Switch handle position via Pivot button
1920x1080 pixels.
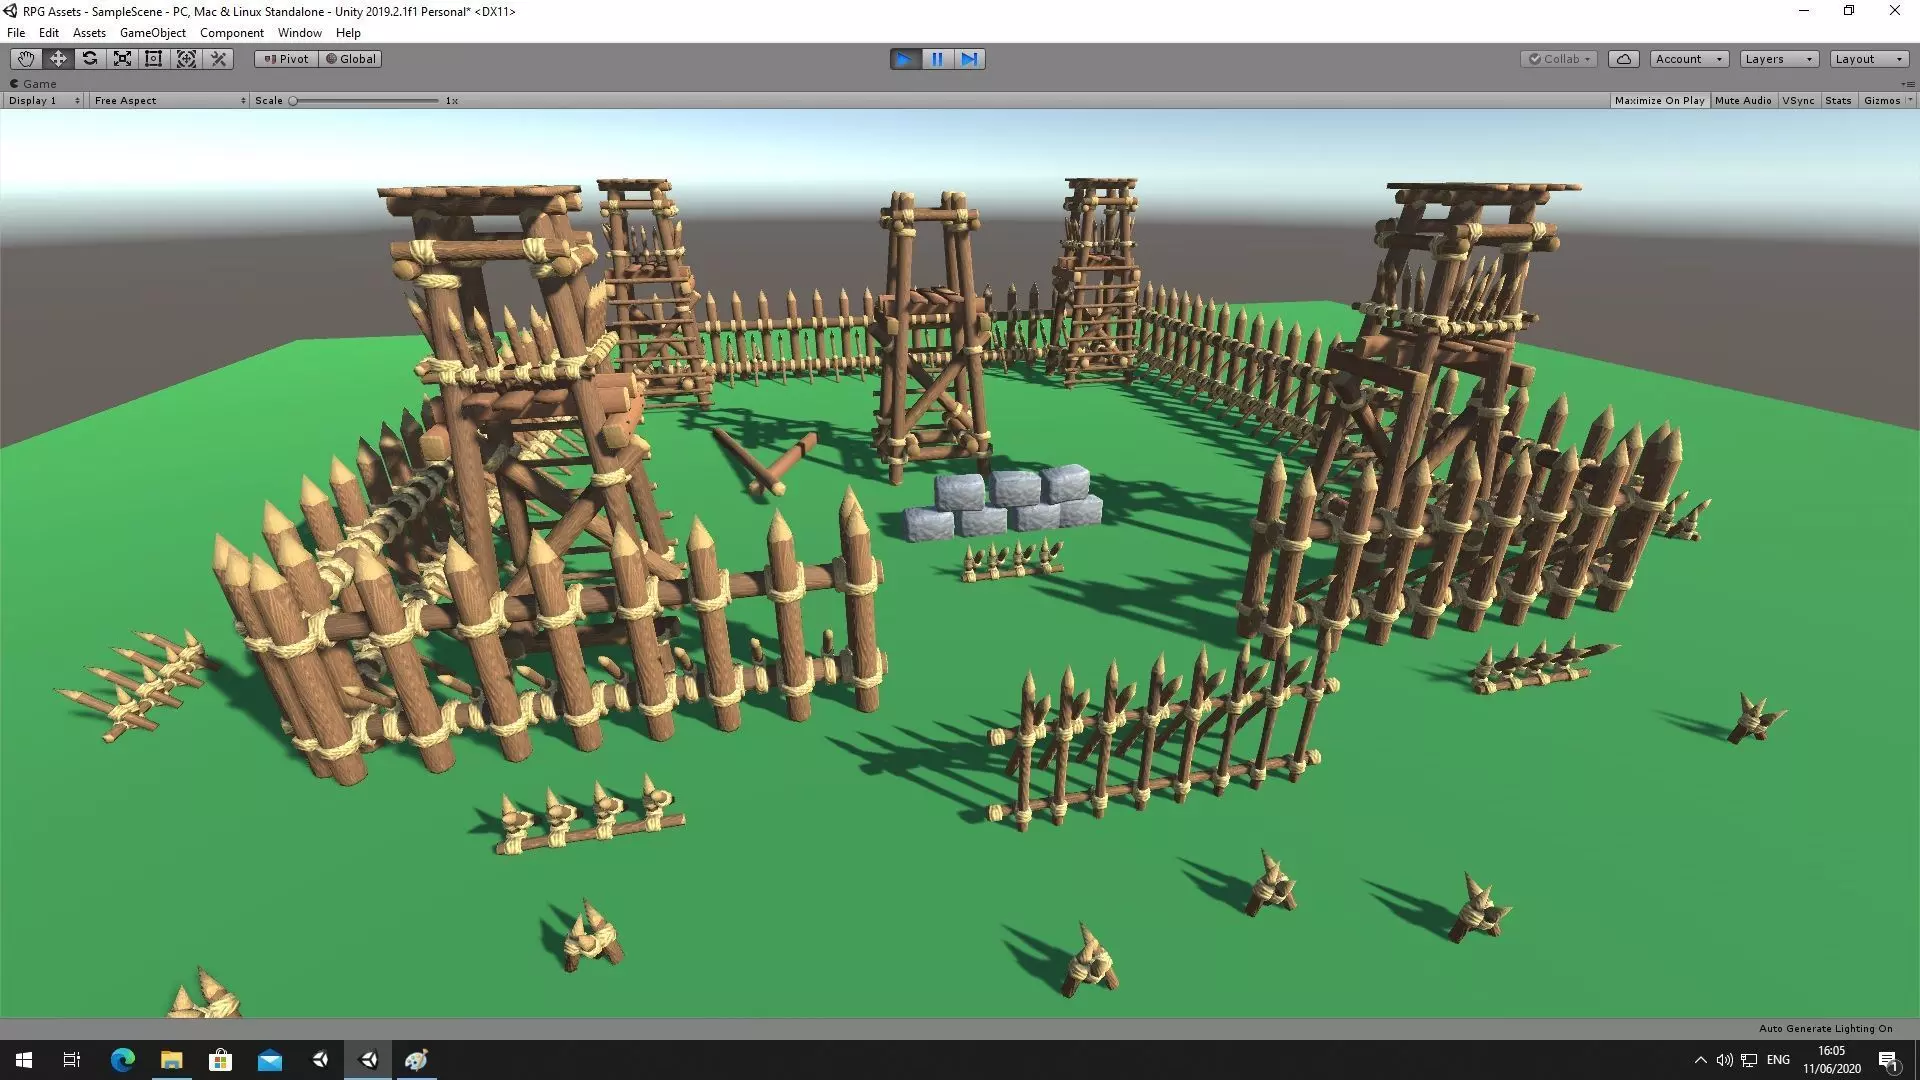coord(286,59)
